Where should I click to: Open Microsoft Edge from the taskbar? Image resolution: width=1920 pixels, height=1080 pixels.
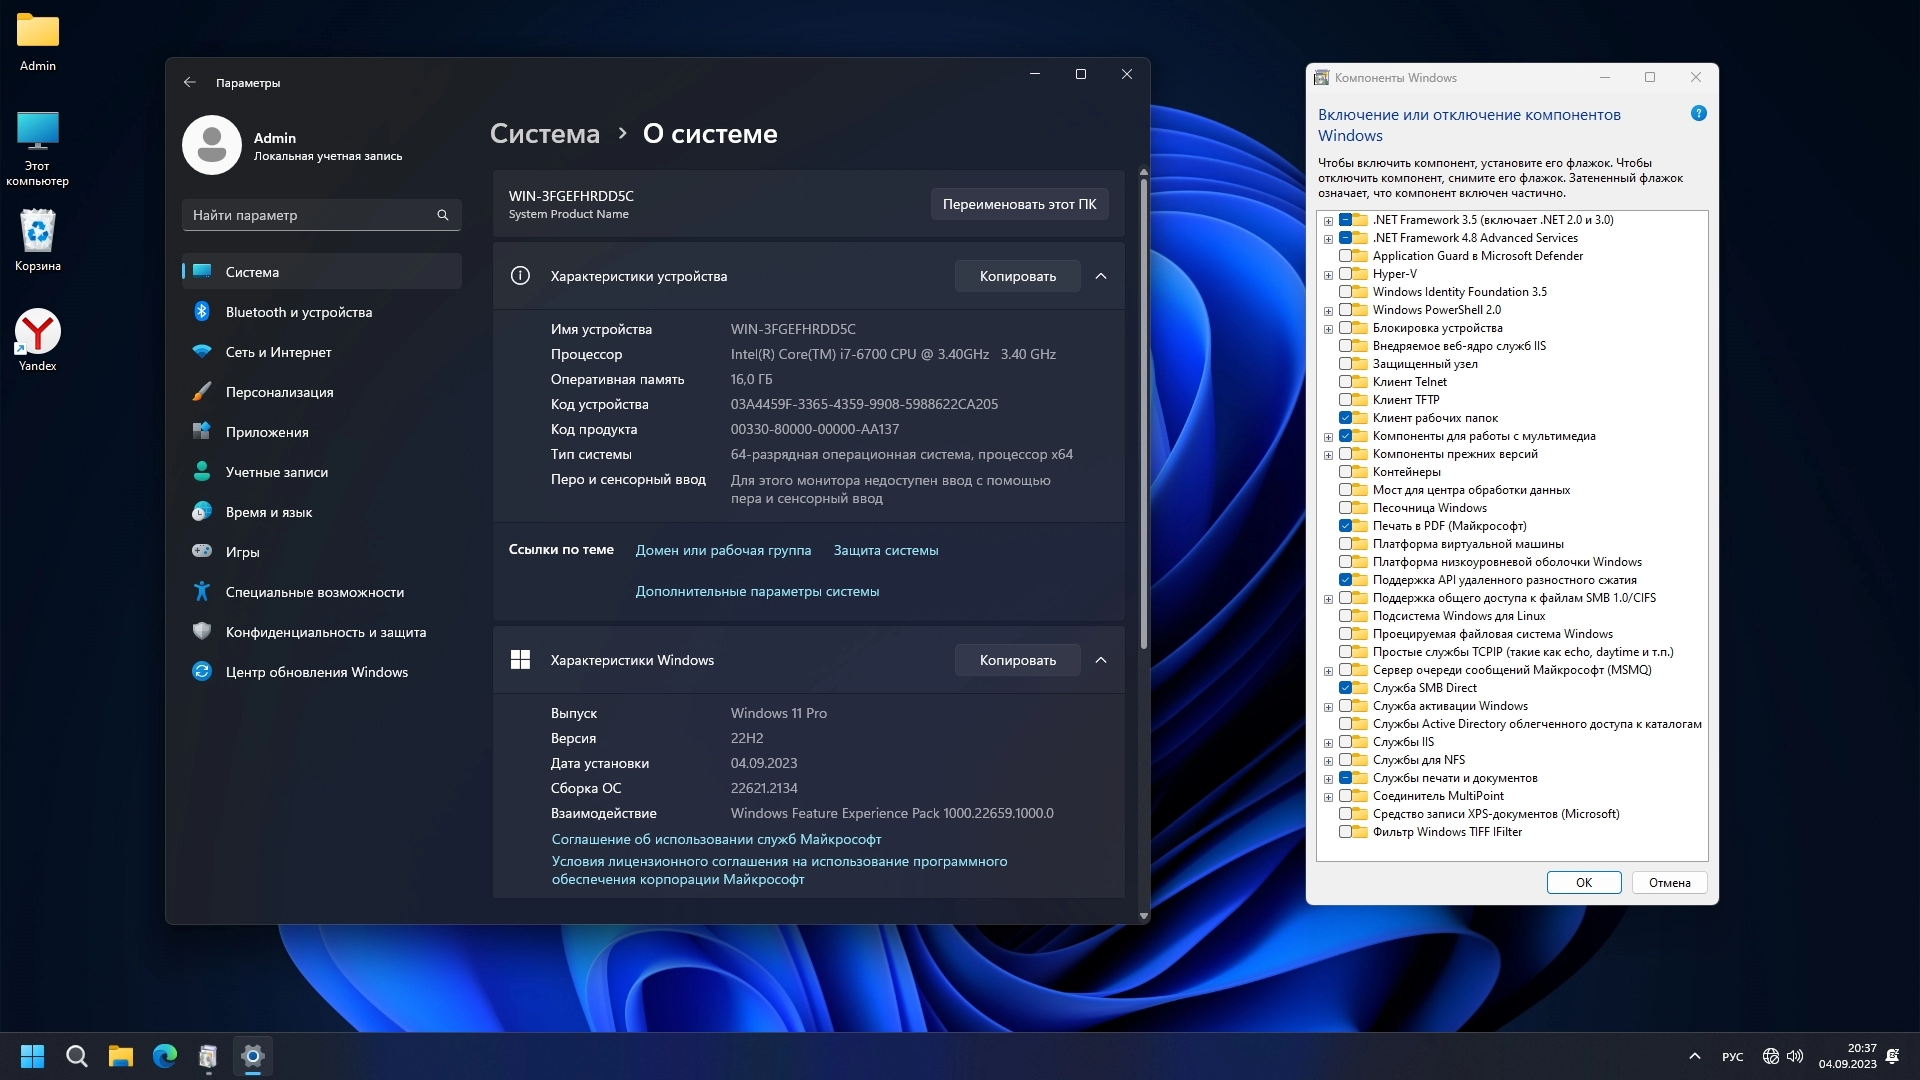tap(165, 1056)
